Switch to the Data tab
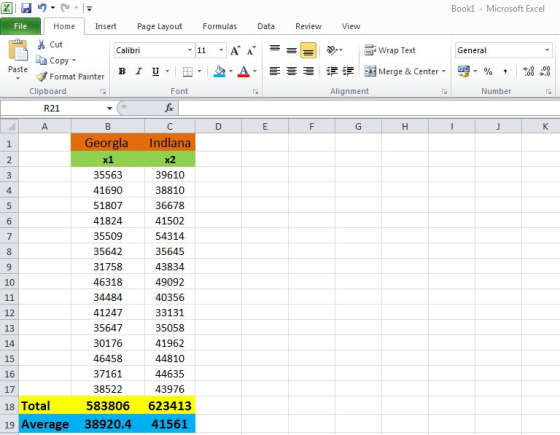 266,26
